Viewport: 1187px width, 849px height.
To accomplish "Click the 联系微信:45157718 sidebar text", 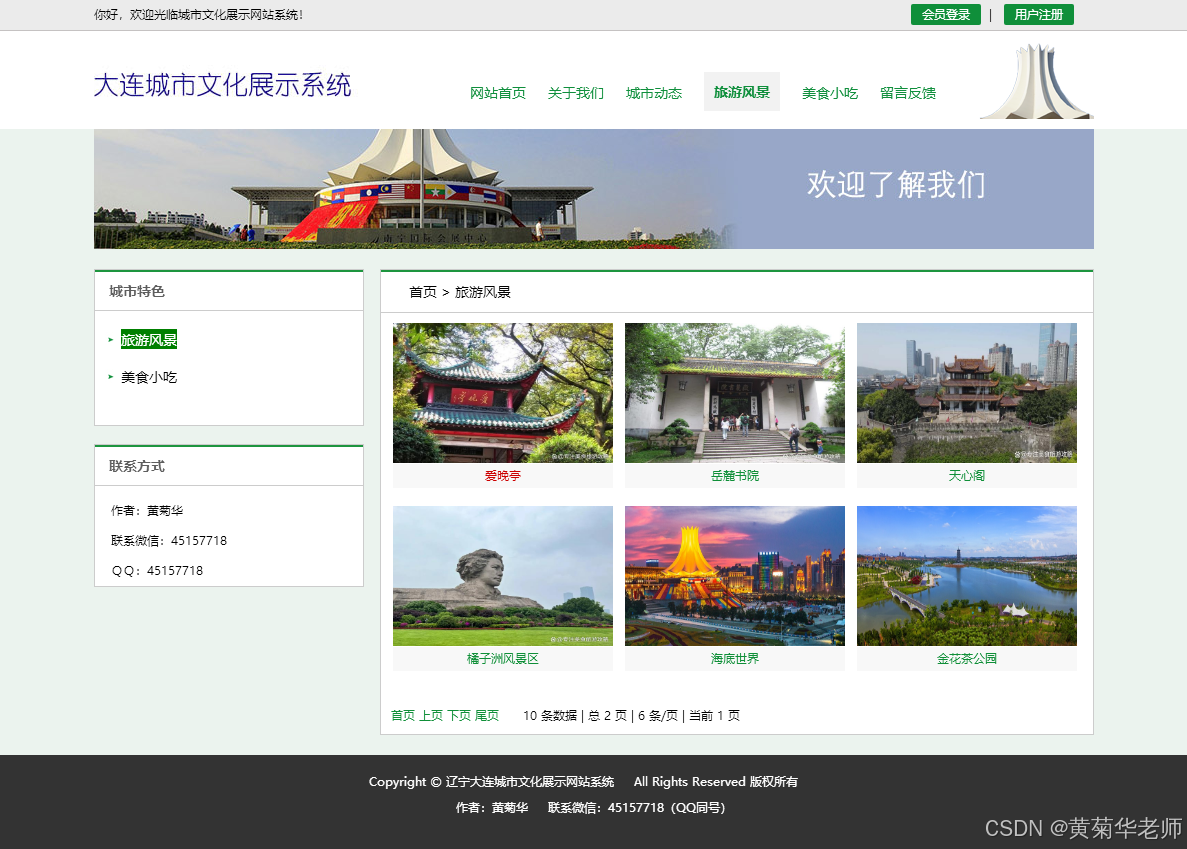I will [x=169, y=540].
